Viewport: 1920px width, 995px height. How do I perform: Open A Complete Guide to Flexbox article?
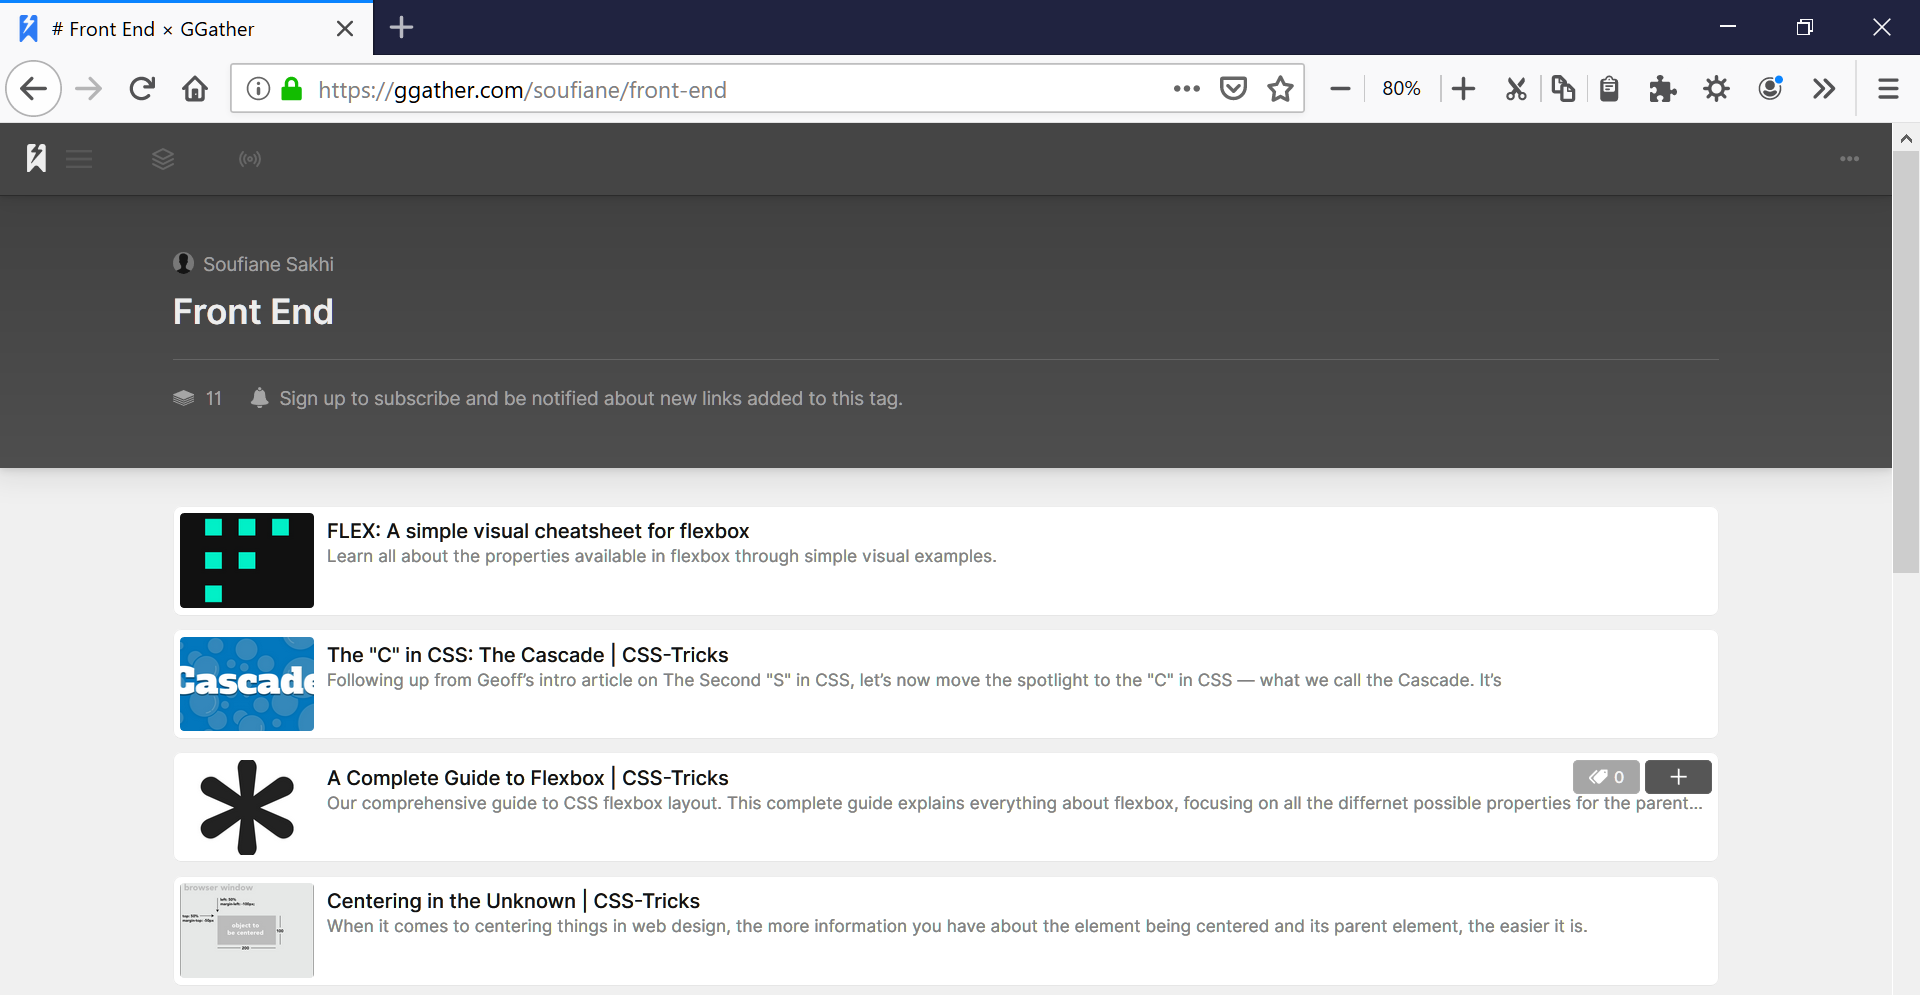click(x=528, y=778)
